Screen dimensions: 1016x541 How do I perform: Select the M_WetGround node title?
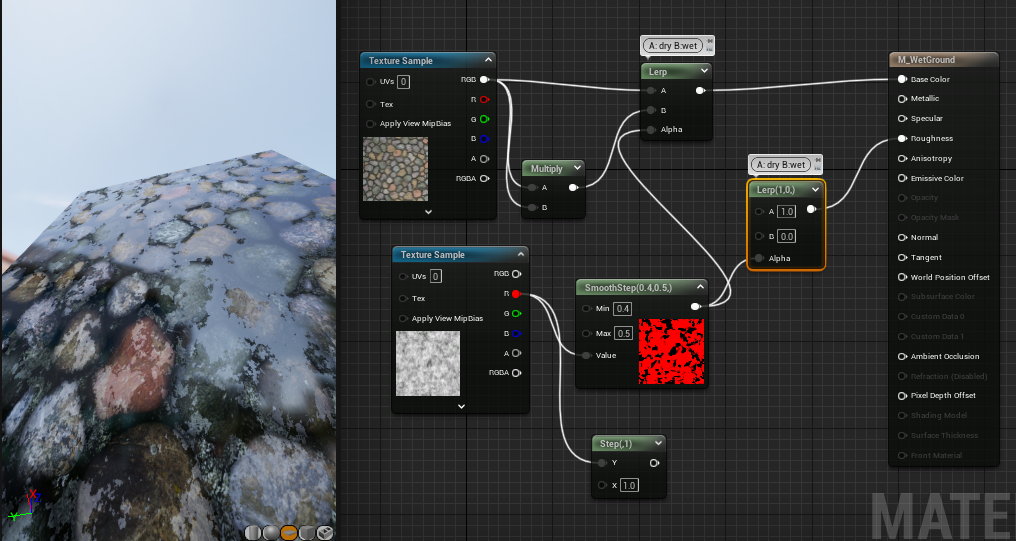coord(926,60)
